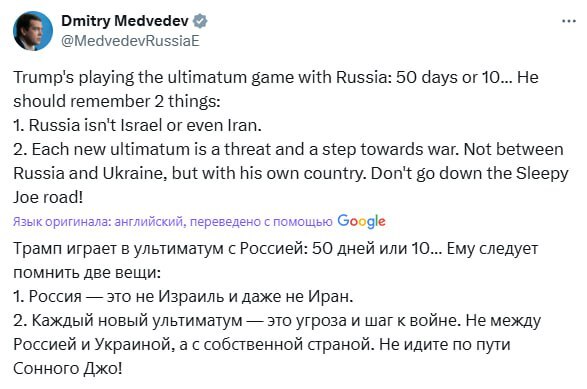
Task: Click the 'should remember 2 things:' line
Action: pyautogui.click(x=117, y=101)
